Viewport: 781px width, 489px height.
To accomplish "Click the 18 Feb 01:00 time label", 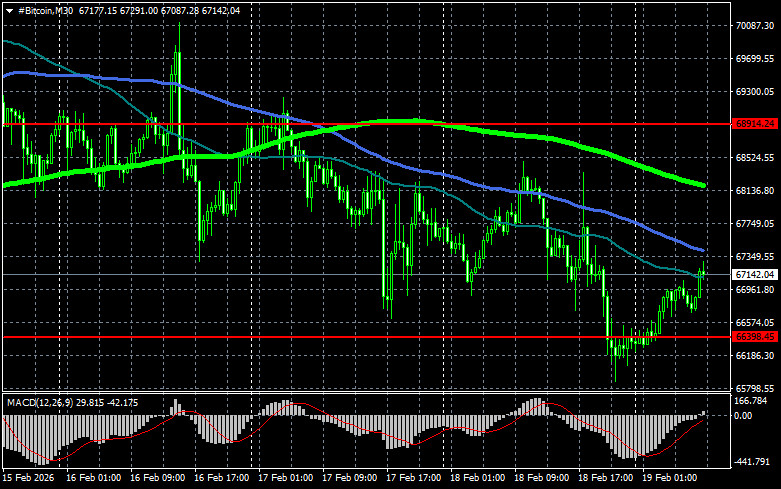I will pyautogui.click(x=478, y=478).
